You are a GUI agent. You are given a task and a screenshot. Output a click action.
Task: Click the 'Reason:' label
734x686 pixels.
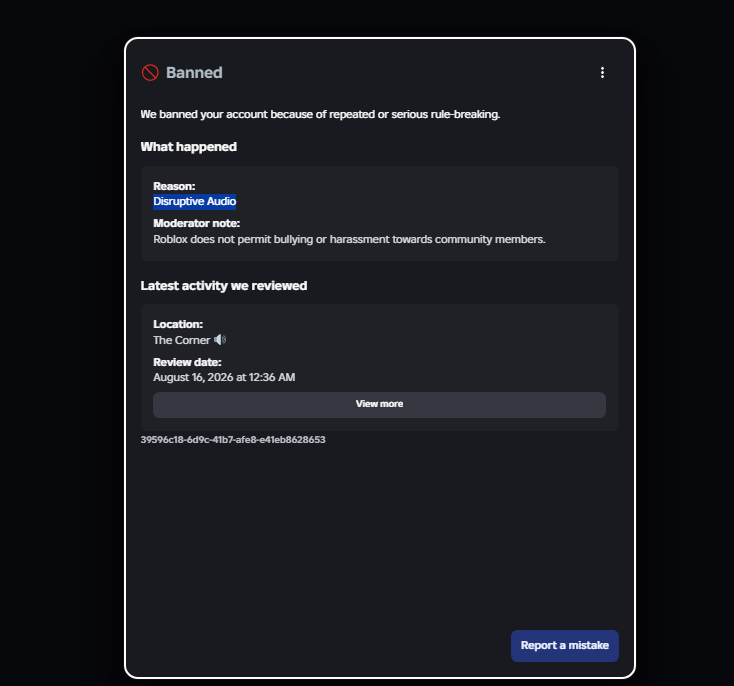pyautogui.click(x=174, y=186)
